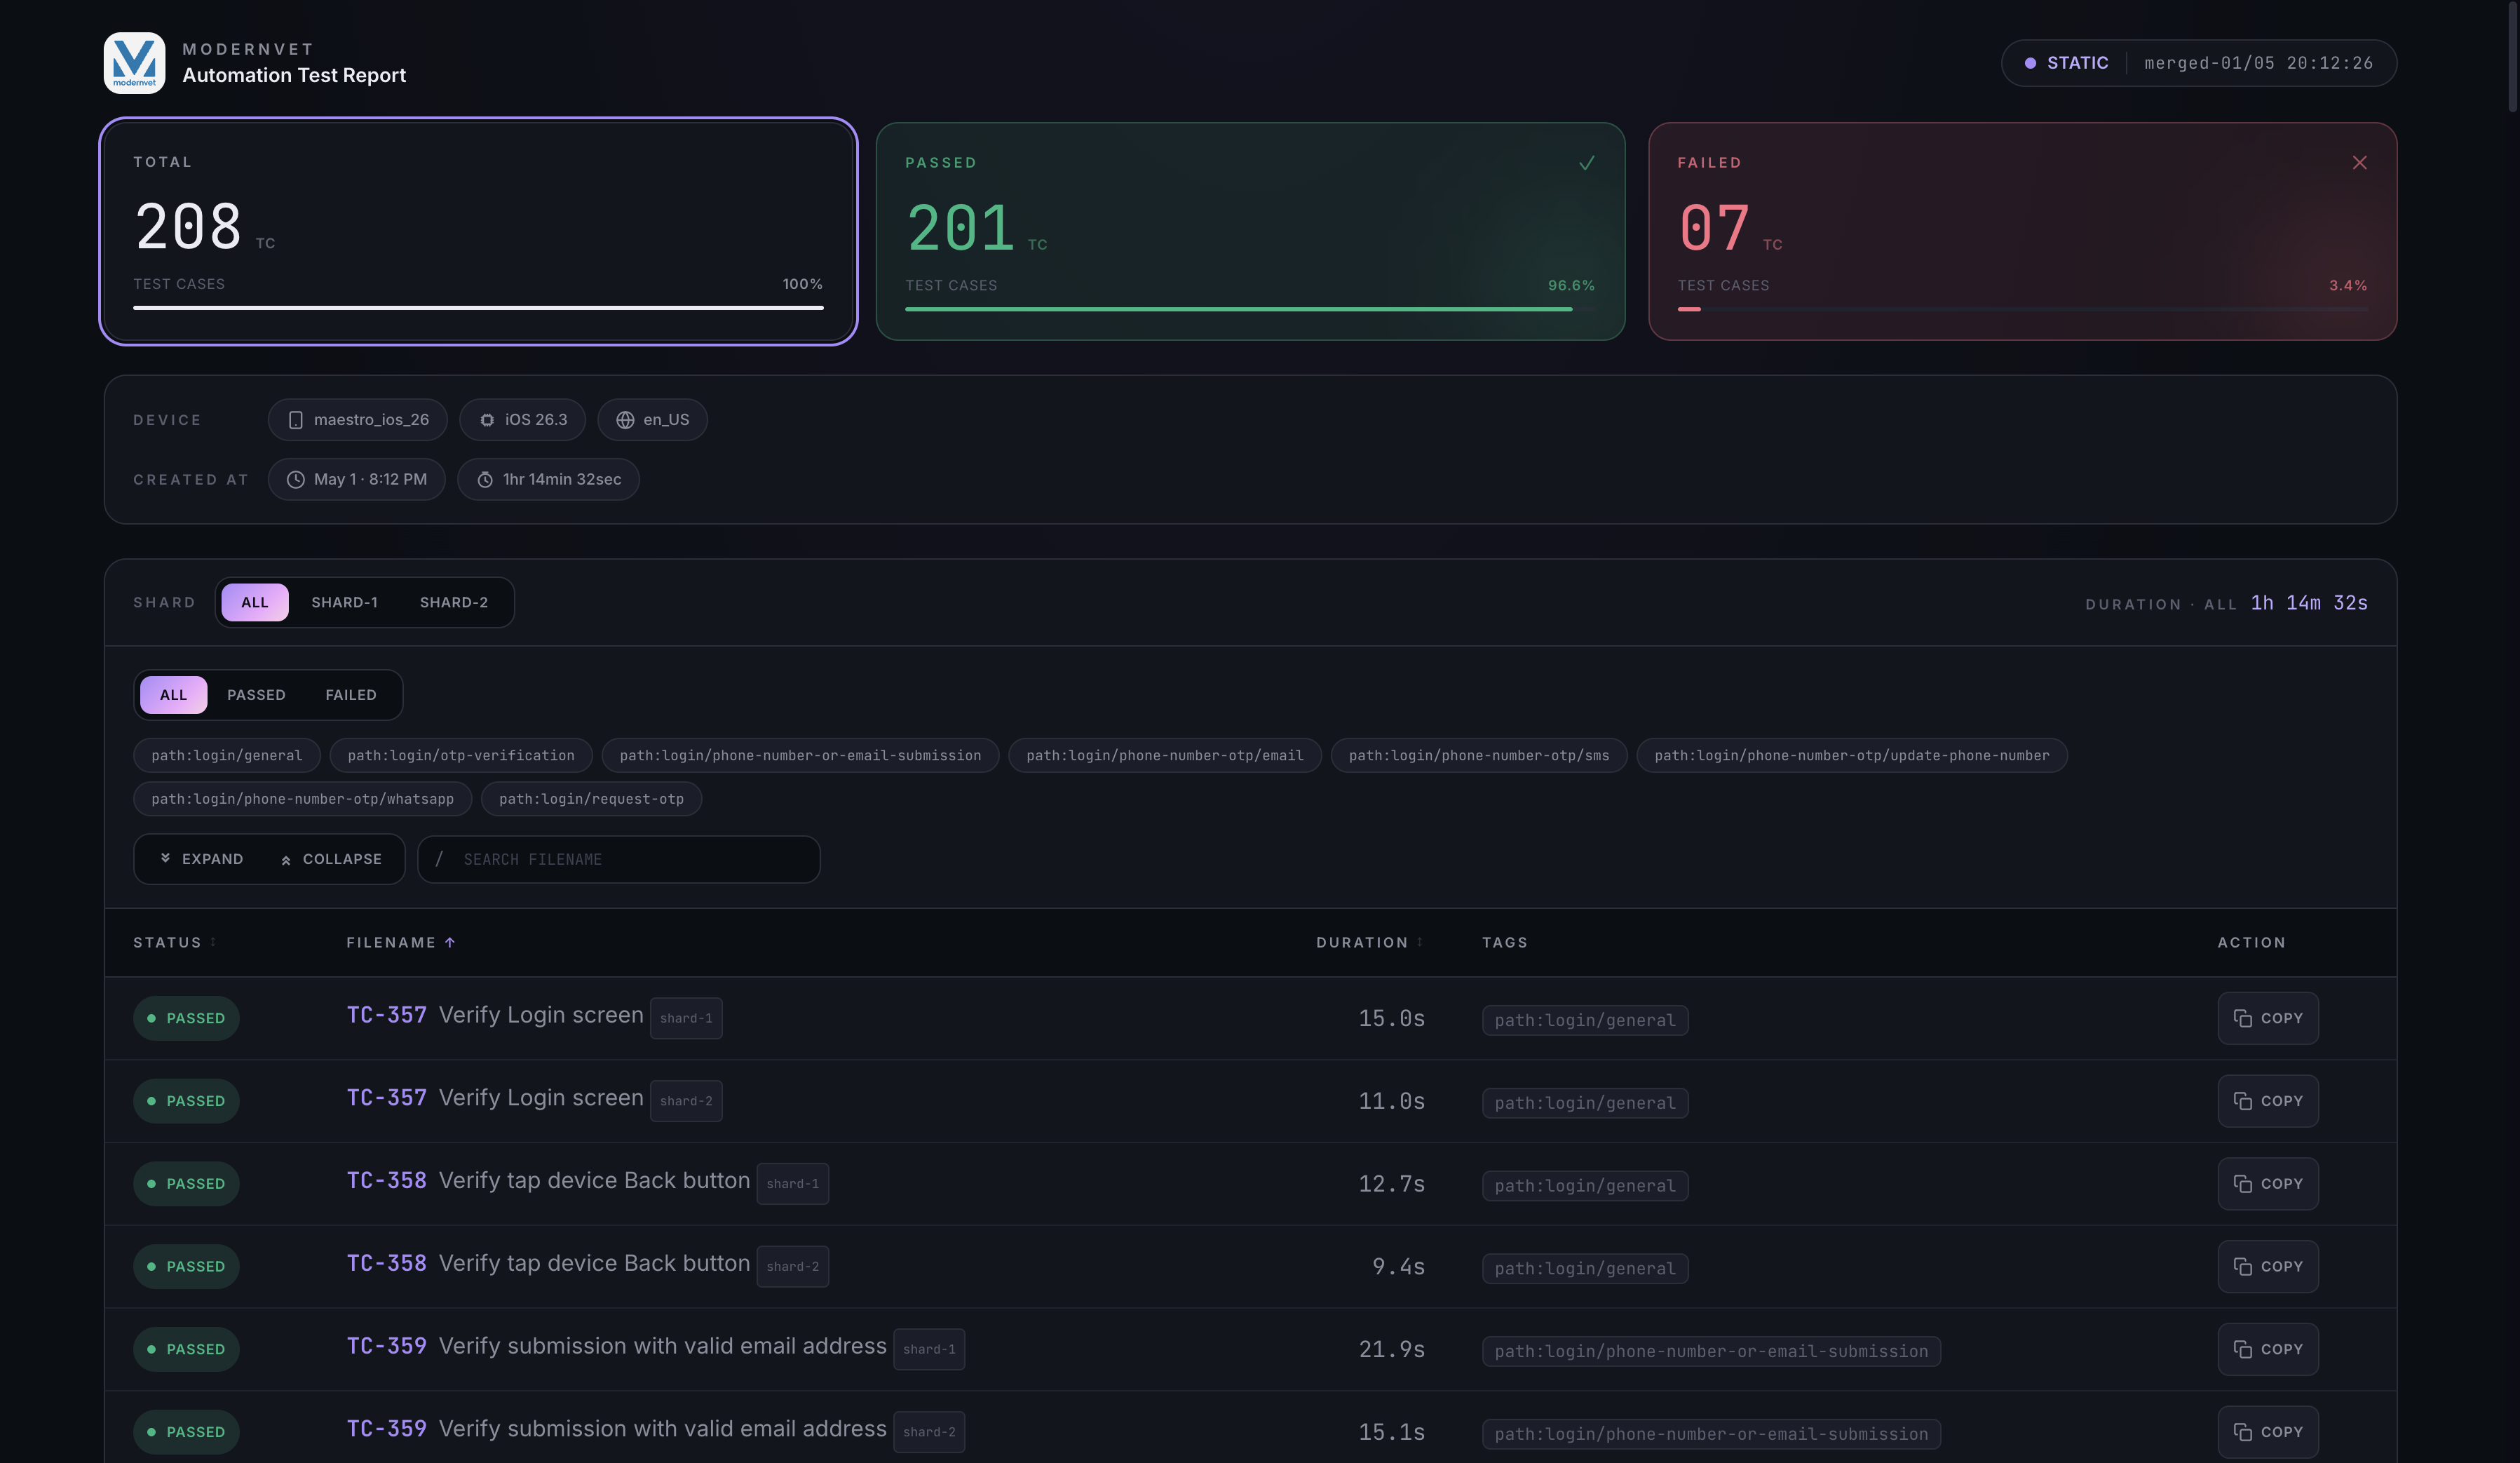2520x1463 pixels.
Task: Expand the TC-357 shard-2 Verify Login screen row
Action: click(x=1250, y=1101)
